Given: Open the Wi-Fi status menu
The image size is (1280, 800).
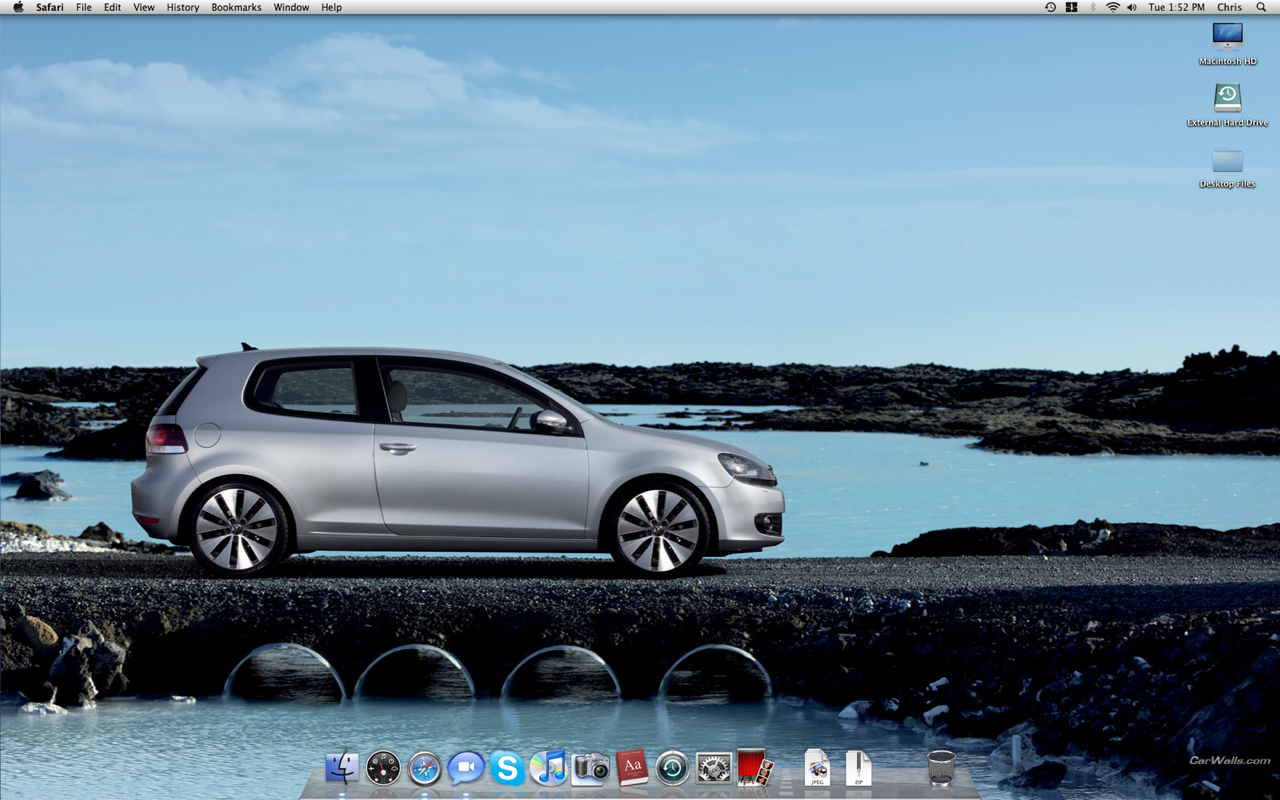Looking at the screenshot, I should click(x=1112, y=7).
